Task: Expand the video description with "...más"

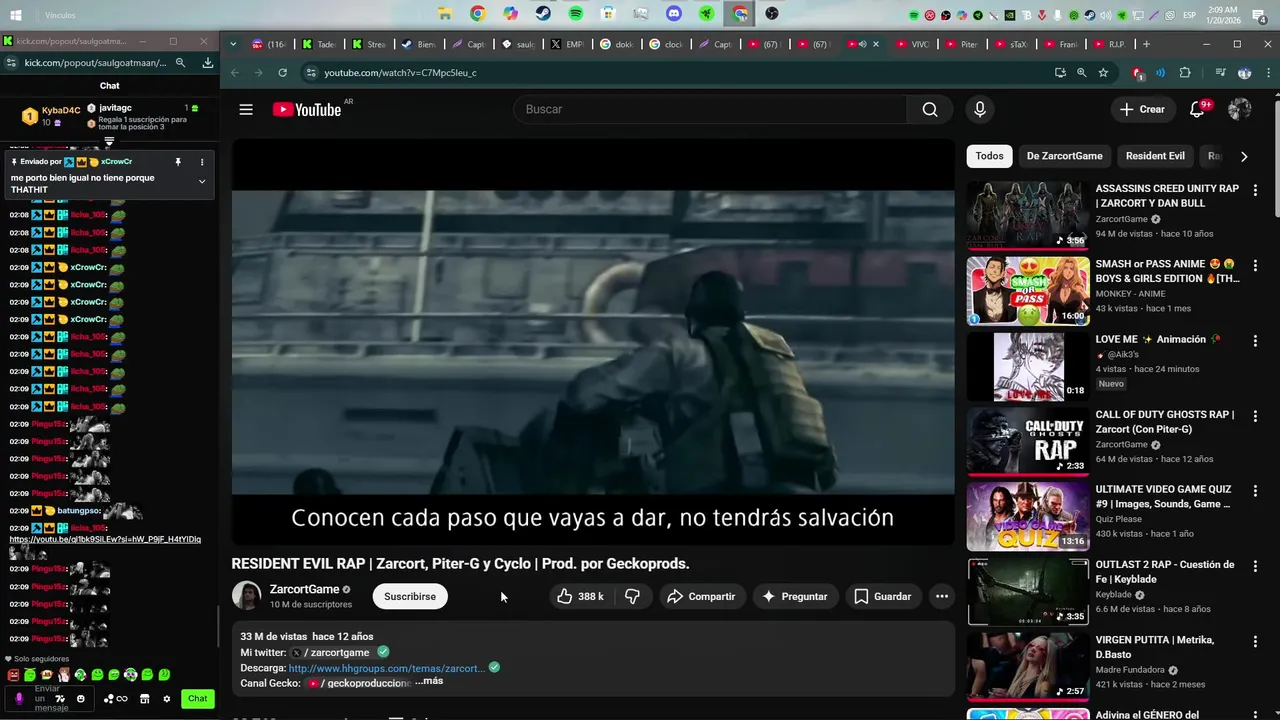Action: pyautogui.click(x=429, y=681)
